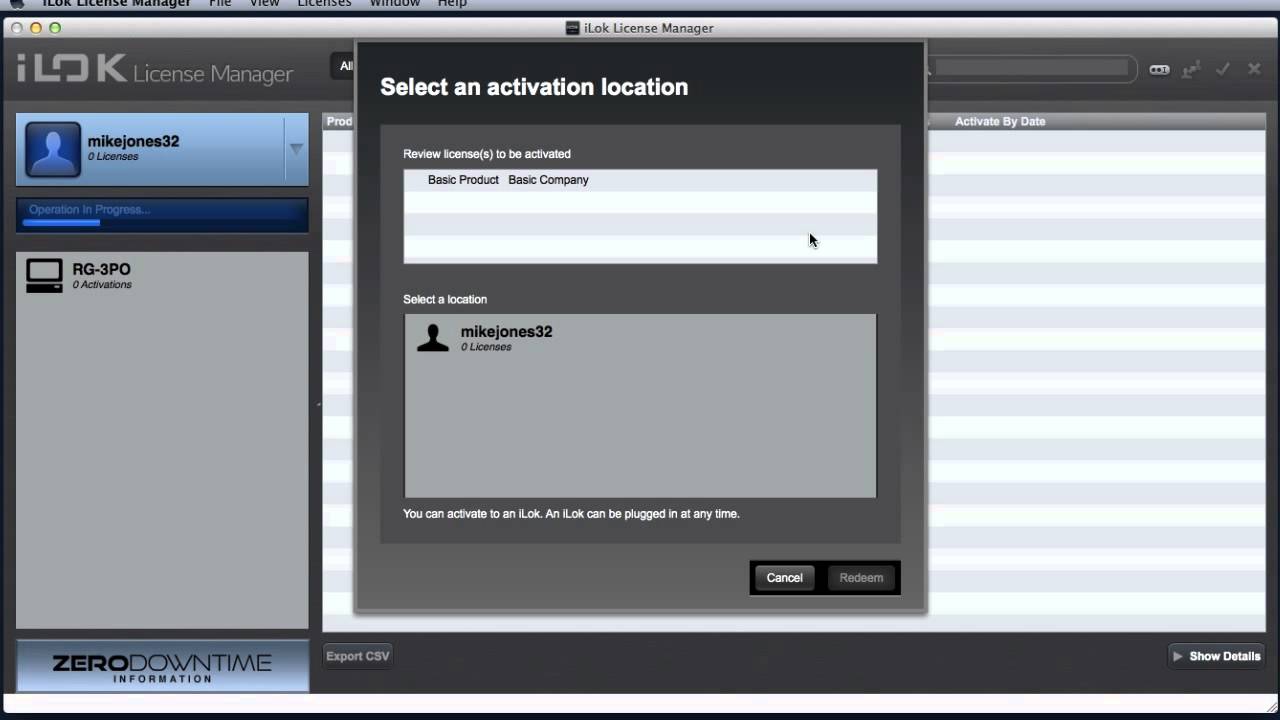This screenshot has height=720, width=1280.
Task: Click the Operation In Progress bar
Action: [x=162, y=215]
